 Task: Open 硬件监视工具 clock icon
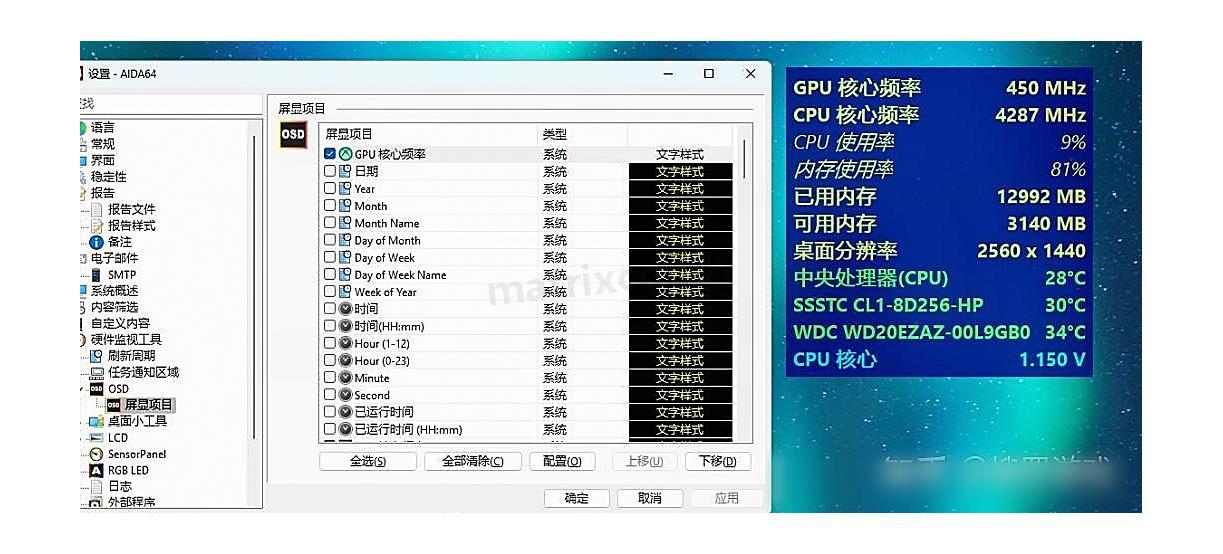pos(83,340)
